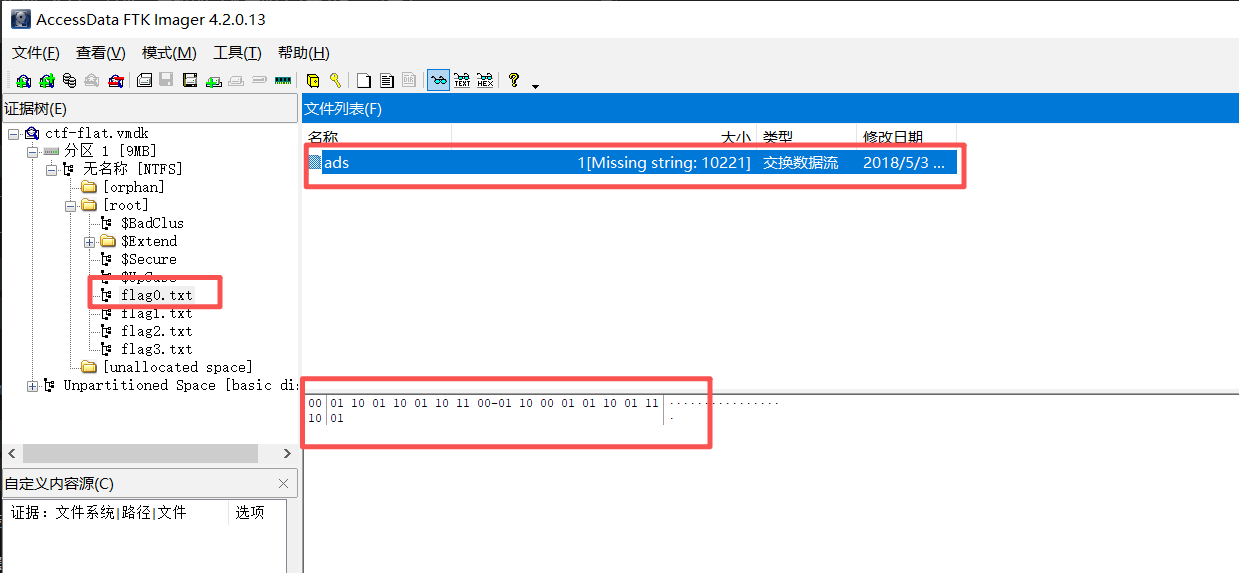Close the 自定义内容源 pane
Screen dimensions: 1239x573
[283, 484]
